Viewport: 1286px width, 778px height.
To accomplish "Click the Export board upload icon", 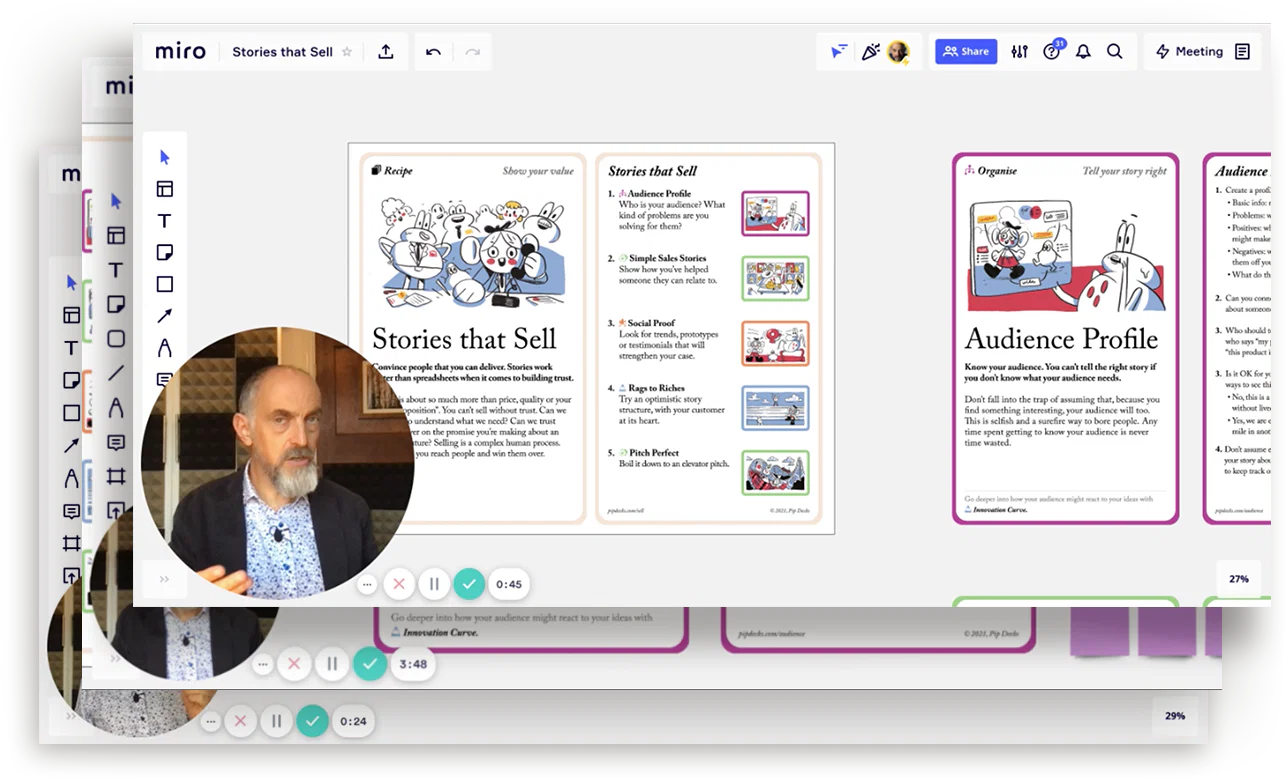I will coord(386,52).
